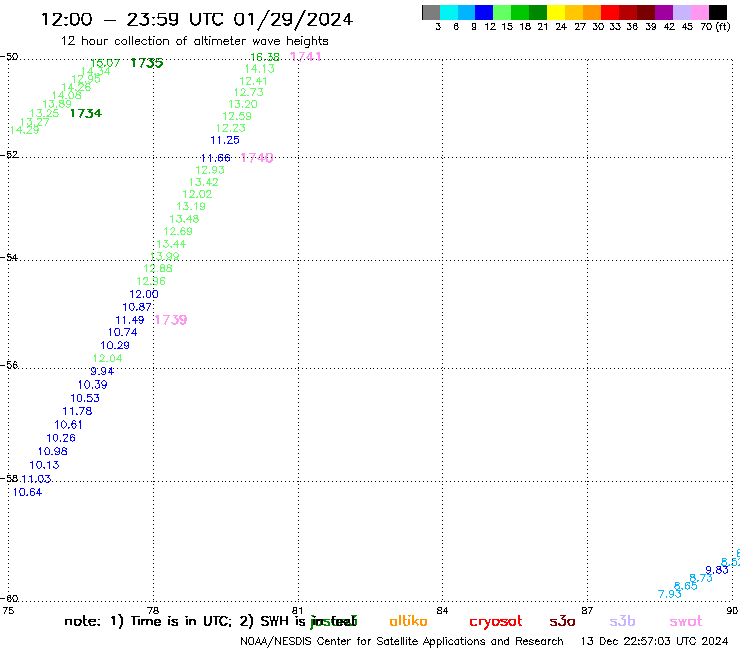Click the wave height value 12.41
This screenshot has height=650, width=740.
tap(253, 81)
